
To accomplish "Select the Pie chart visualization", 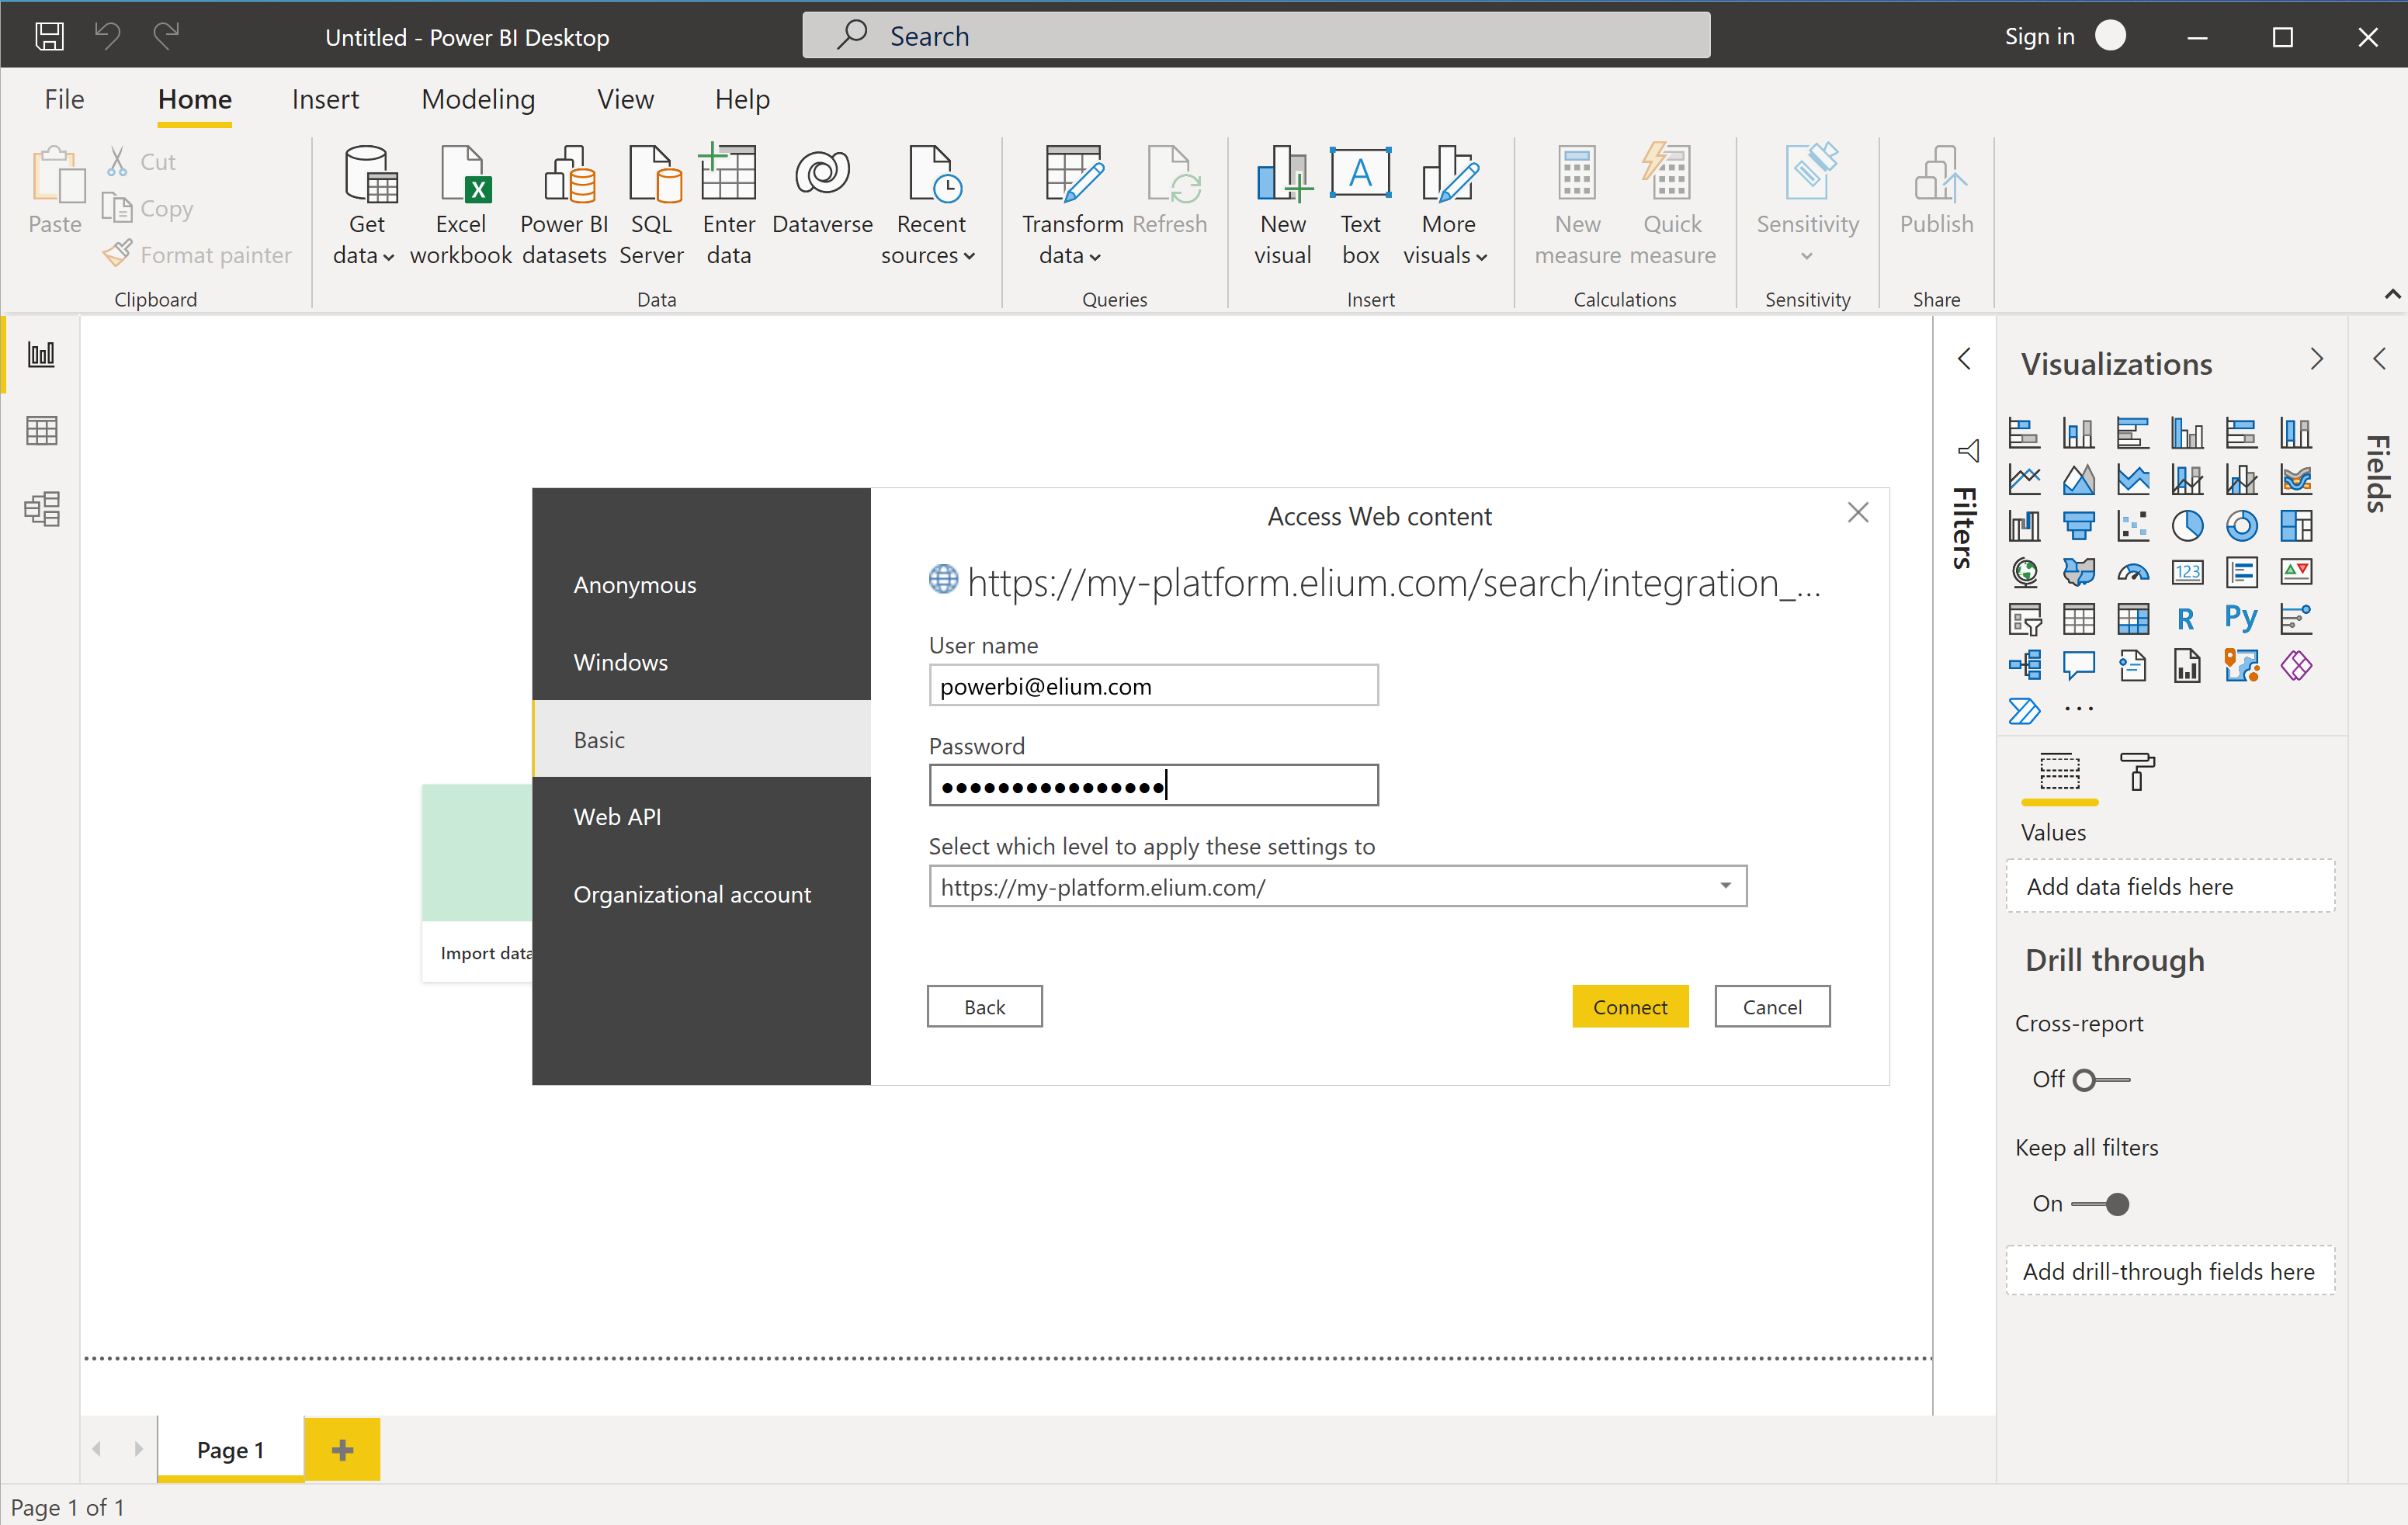I will tap(2187, 526).
